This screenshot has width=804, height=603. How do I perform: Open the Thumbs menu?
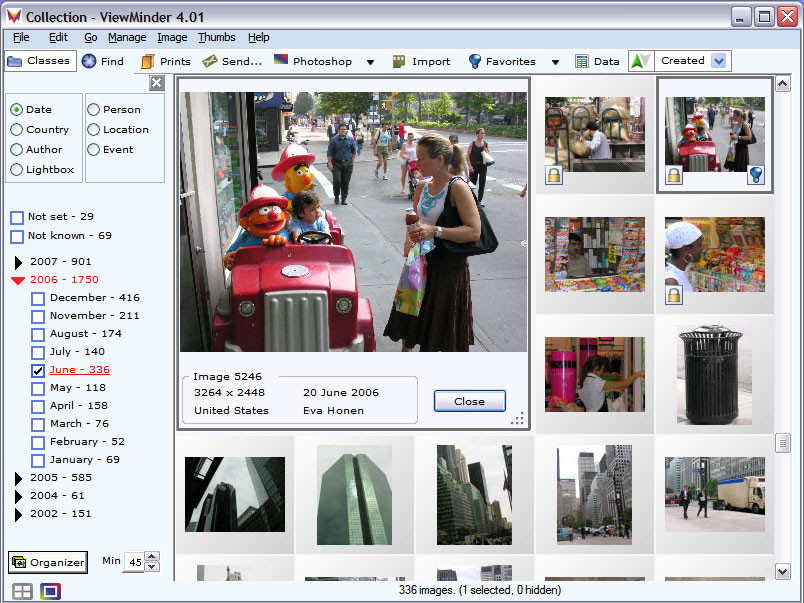(217, 37)
